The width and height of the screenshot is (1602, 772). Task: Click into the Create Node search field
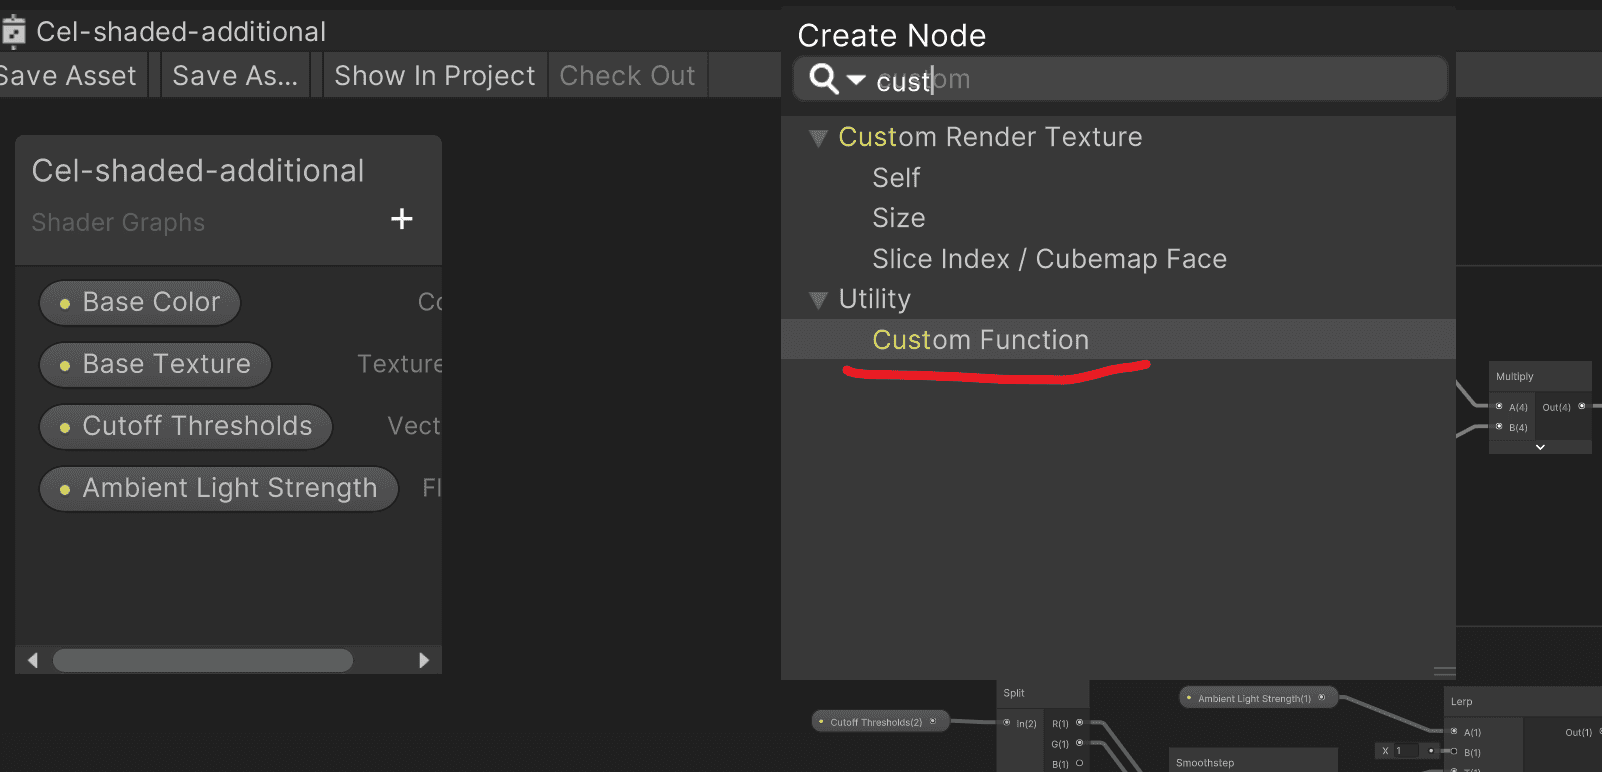pyautogui.click(x=1120, y=79)
